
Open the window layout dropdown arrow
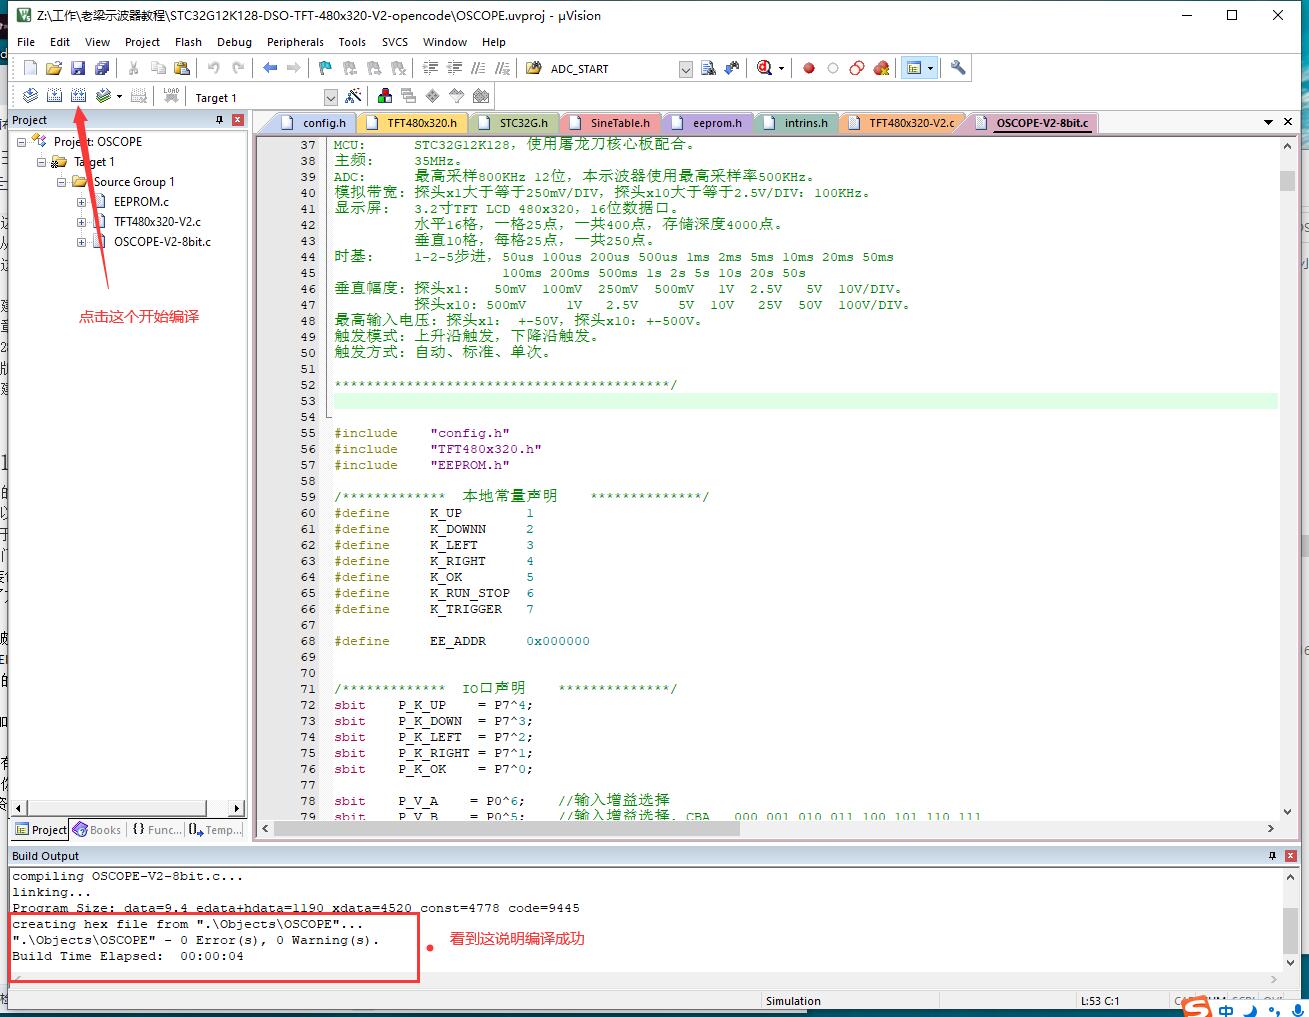(x=930, y=68)
